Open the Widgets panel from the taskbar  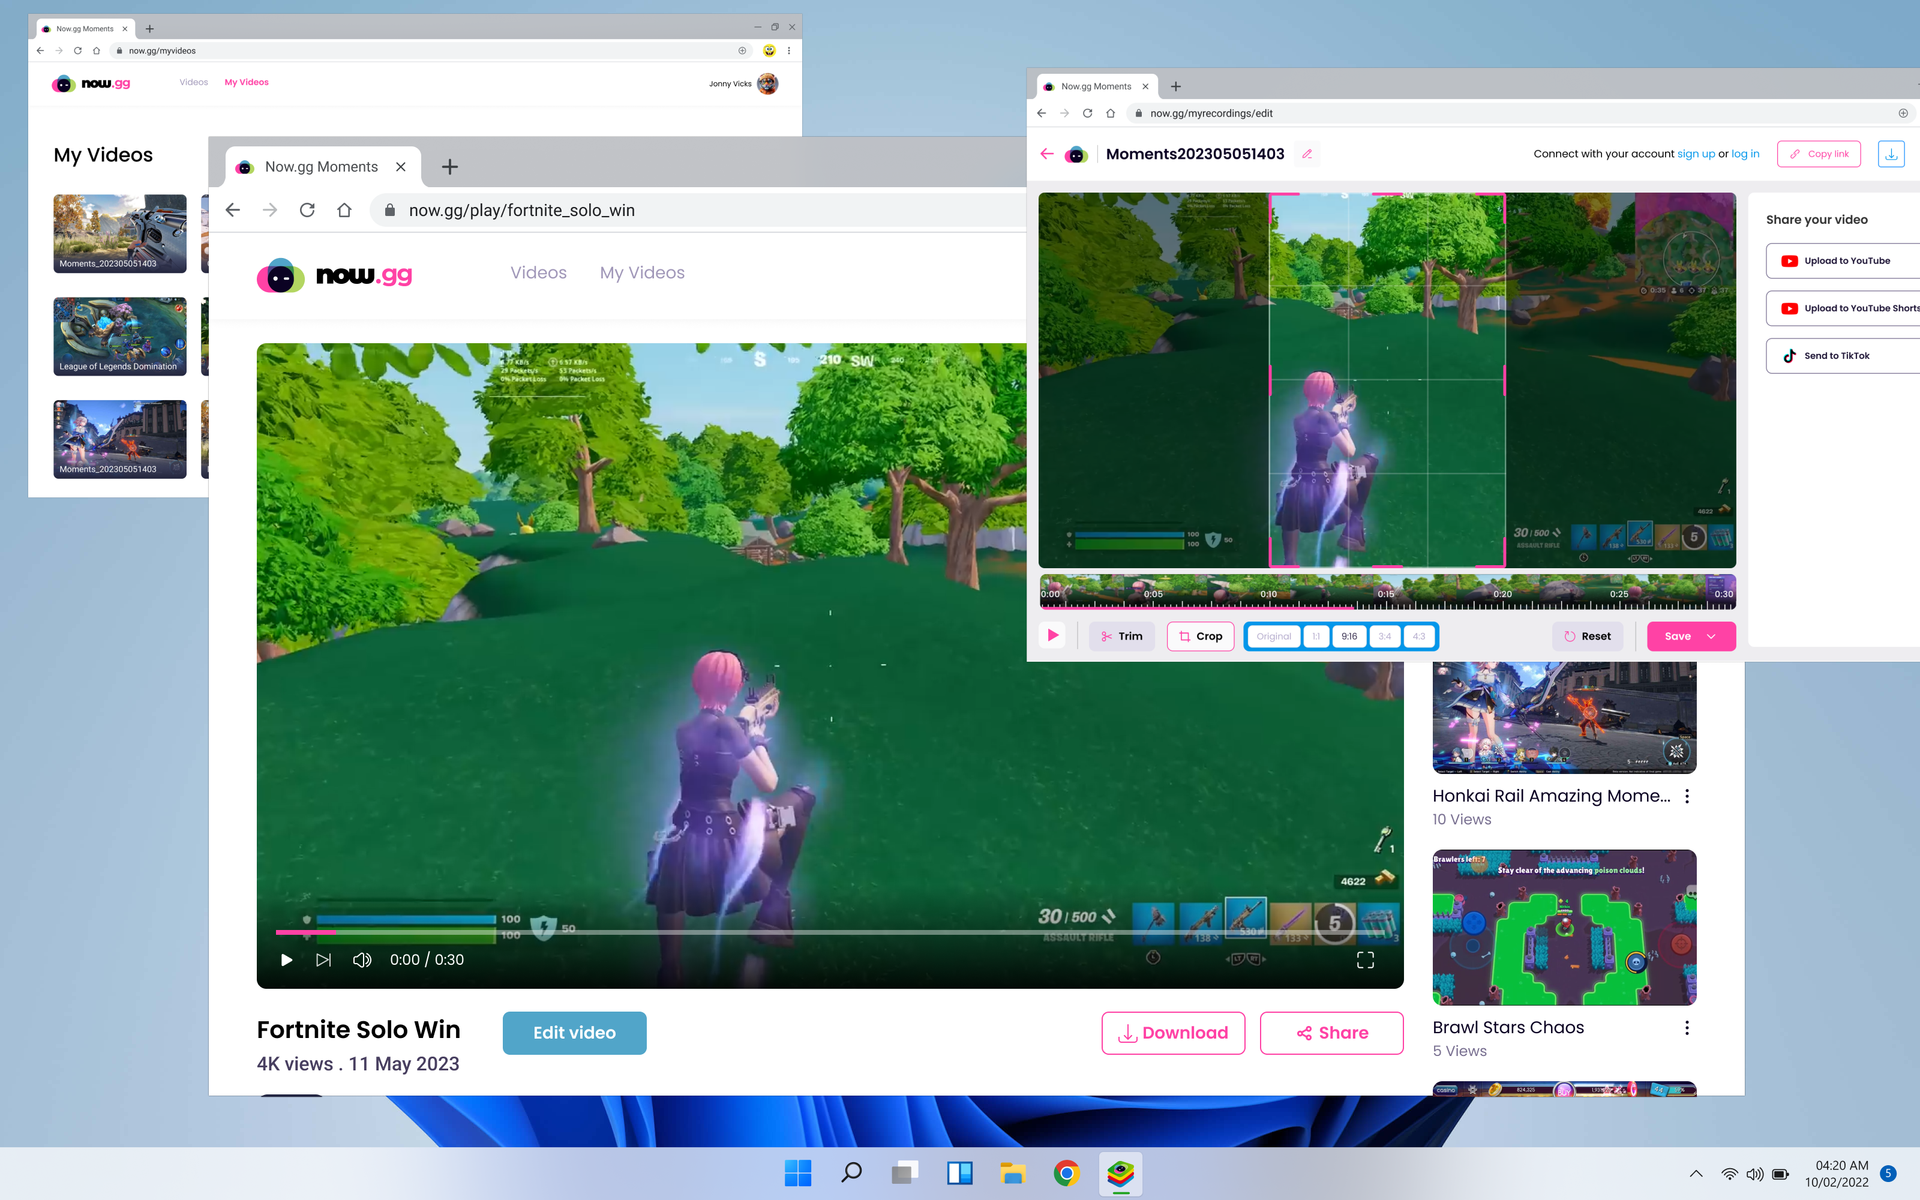click(x=960, y=1173)
